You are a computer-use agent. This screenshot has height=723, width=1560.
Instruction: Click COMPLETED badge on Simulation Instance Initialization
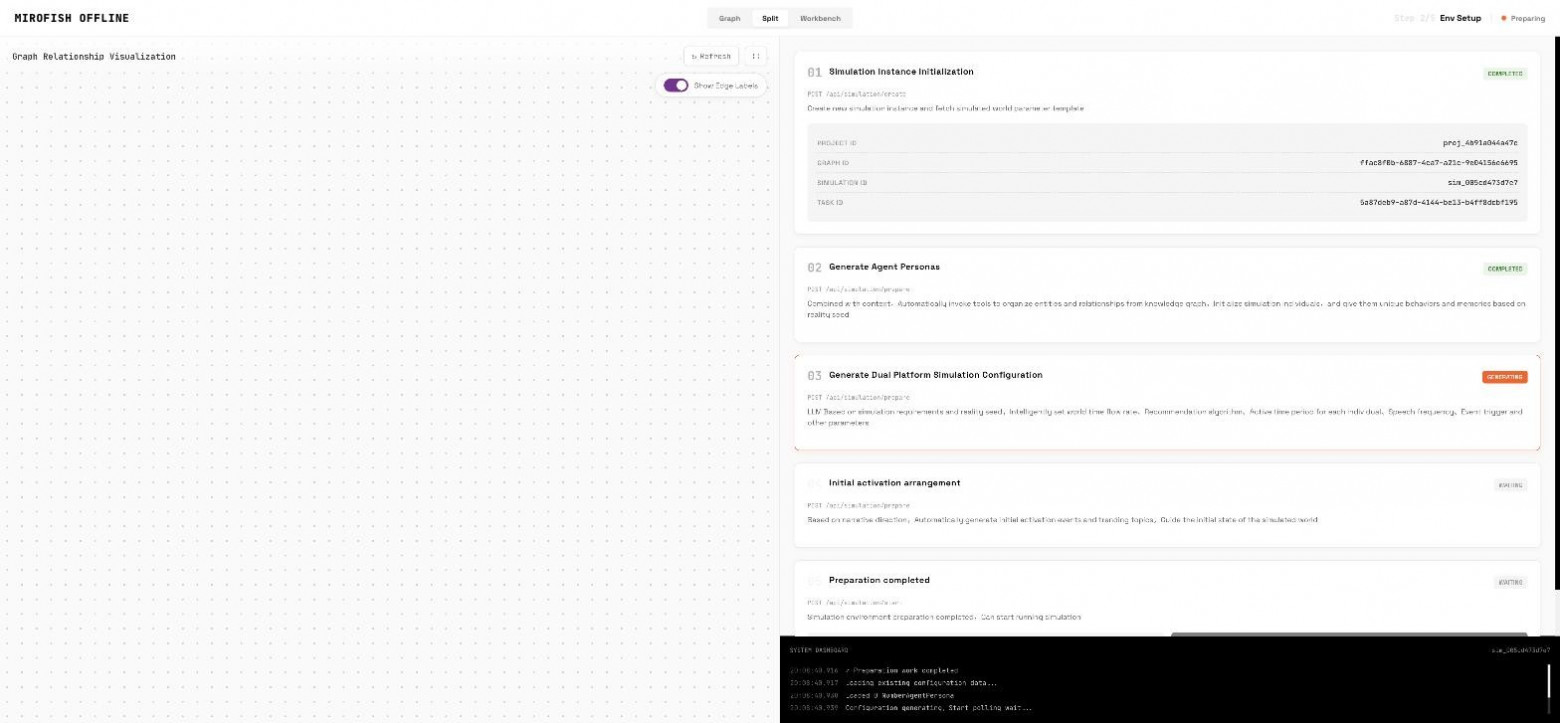pyautogui.click(x=1505, y=74)
